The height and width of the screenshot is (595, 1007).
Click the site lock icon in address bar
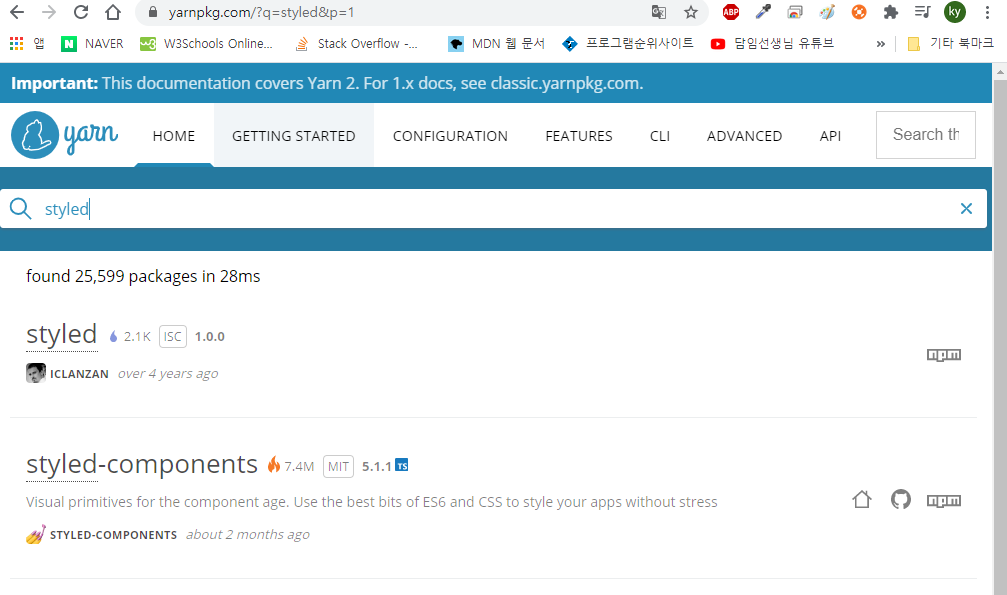pos(153,12)
